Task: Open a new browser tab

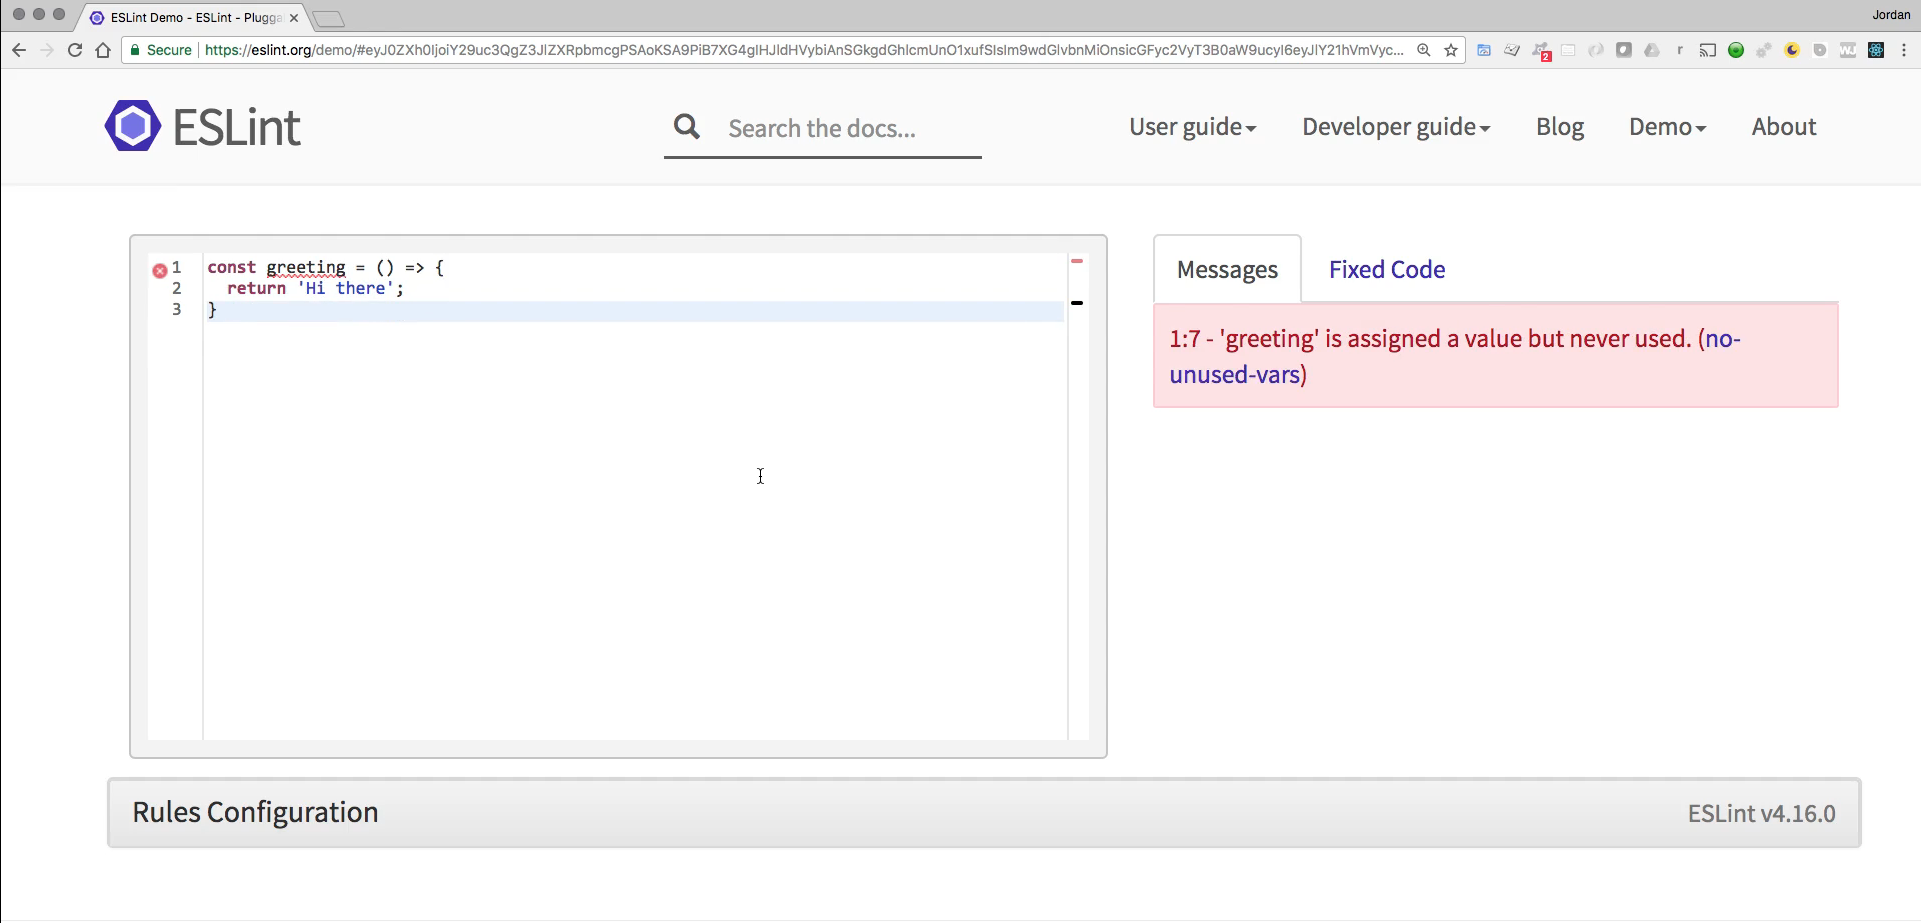Action: 328,19
